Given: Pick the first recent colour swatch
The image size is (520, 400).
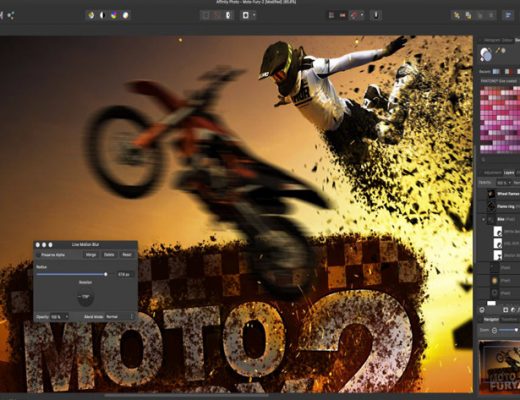Looking at the screenshot, I should 496,71.
